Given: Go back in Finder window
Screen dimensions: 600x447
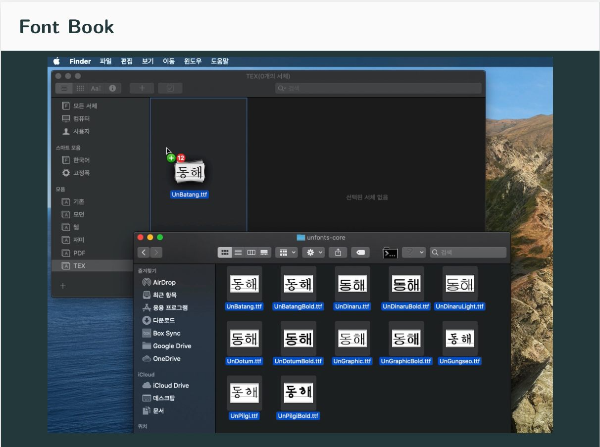Looking at the screenshot, I should [x=143, y=253].
